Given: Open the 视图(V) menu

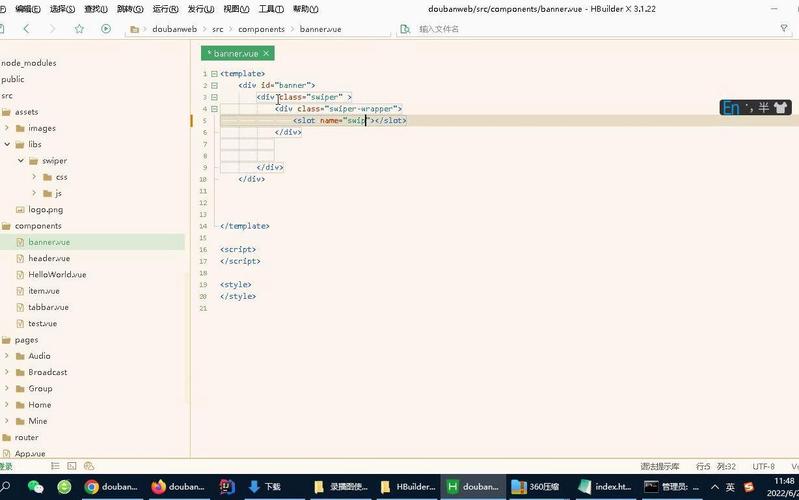Looking at the screenshot, I should (x=236, y=9).
